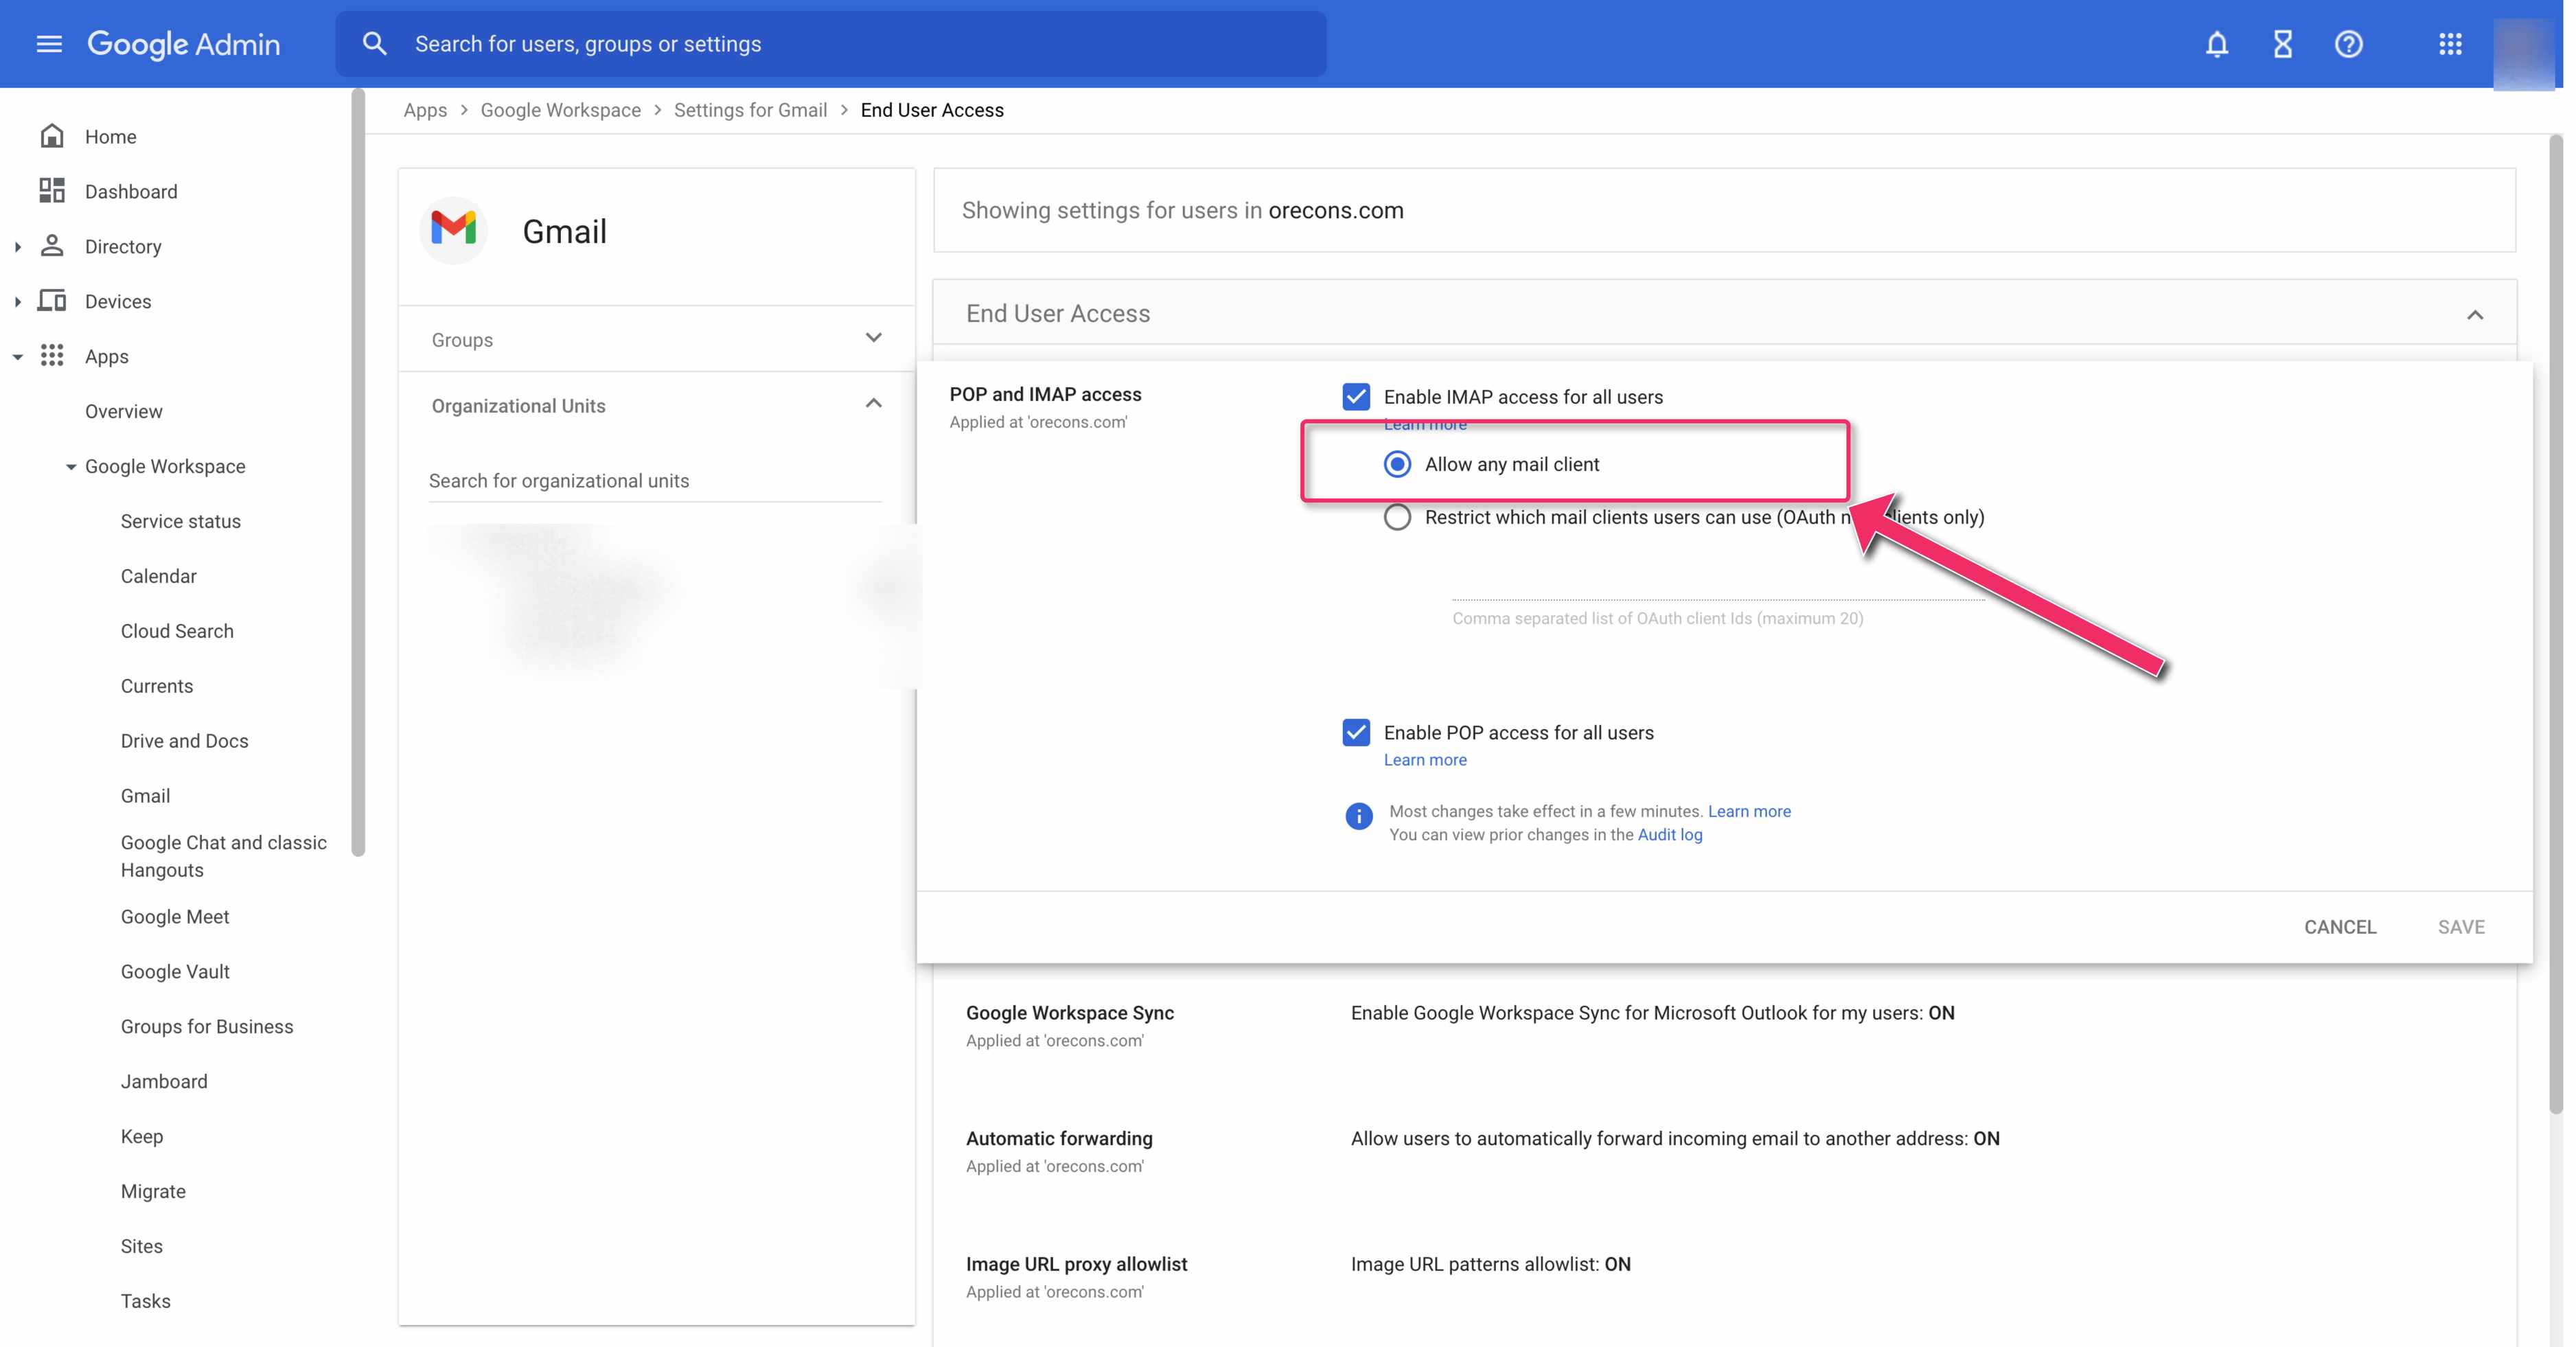Open Google Chat and classic Hangouts

pos(224,856)
